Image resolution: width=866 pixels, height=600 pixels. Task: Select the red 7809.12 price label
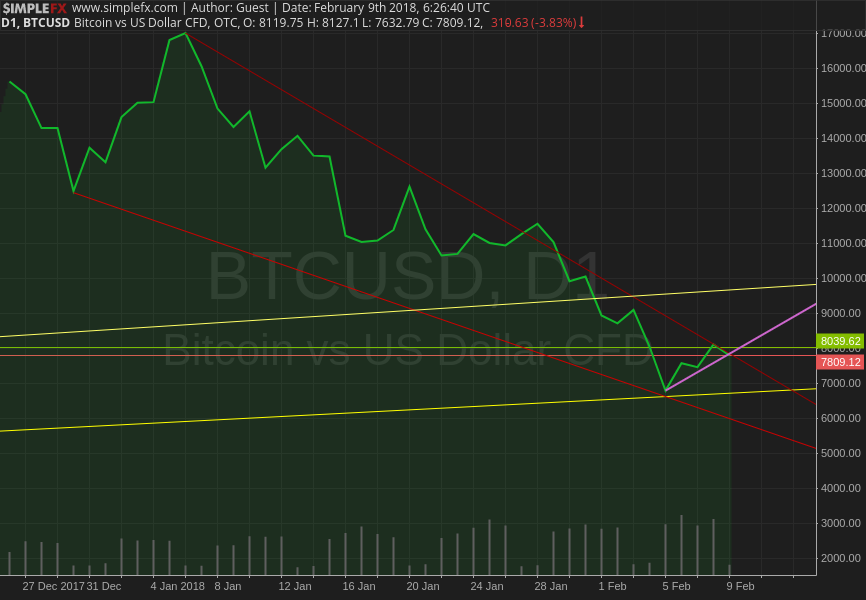point(840,362)
